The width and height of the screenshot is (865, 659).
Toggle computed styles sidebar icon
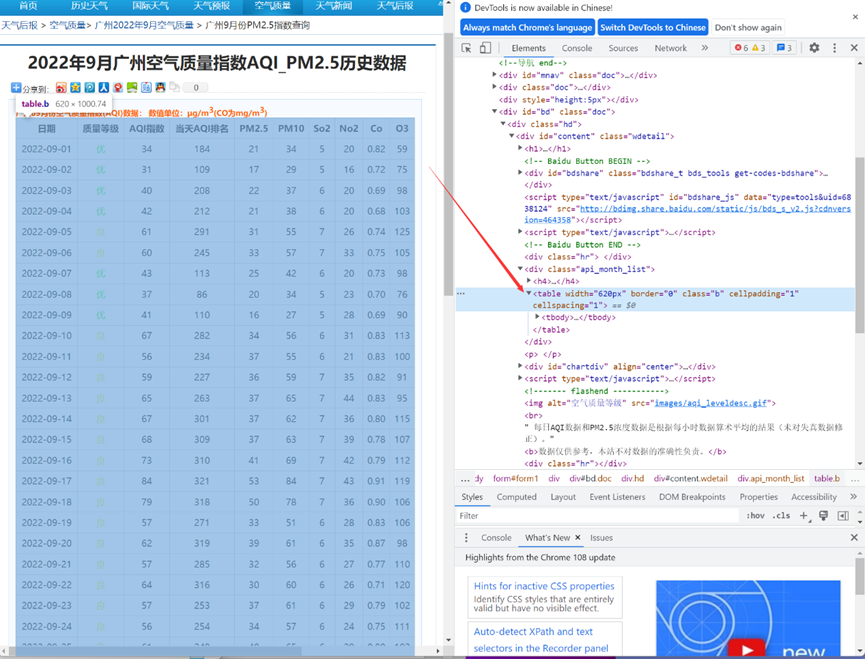(x=843, y=516)
